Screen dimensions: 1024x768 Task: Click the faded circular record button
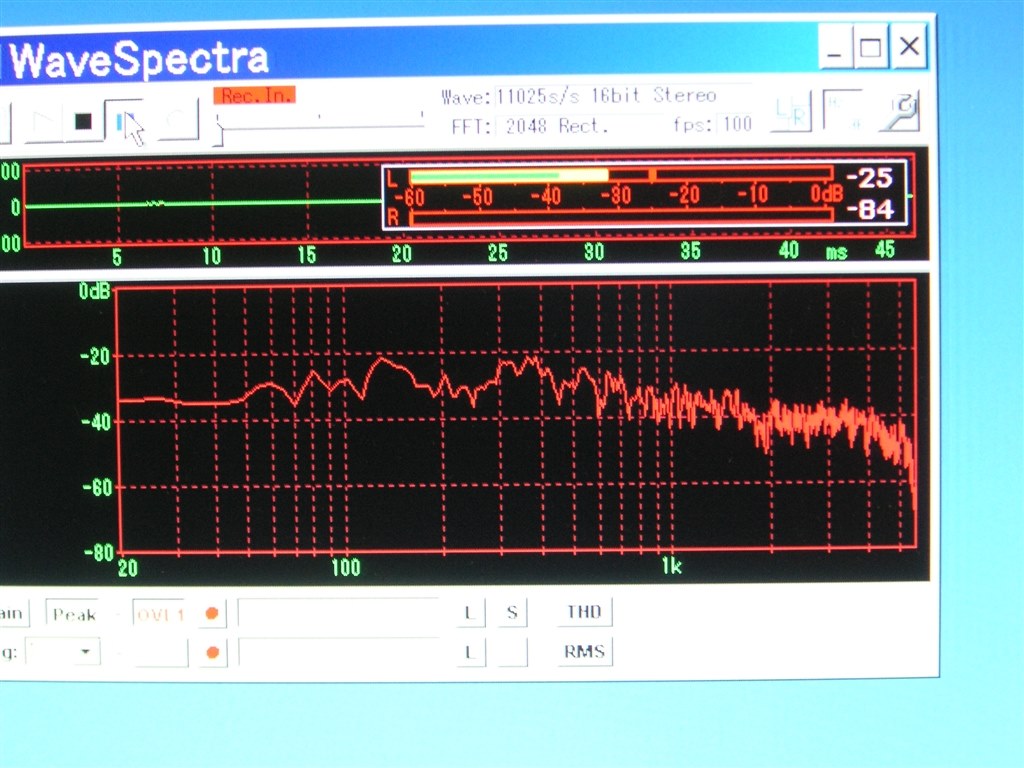176,121
